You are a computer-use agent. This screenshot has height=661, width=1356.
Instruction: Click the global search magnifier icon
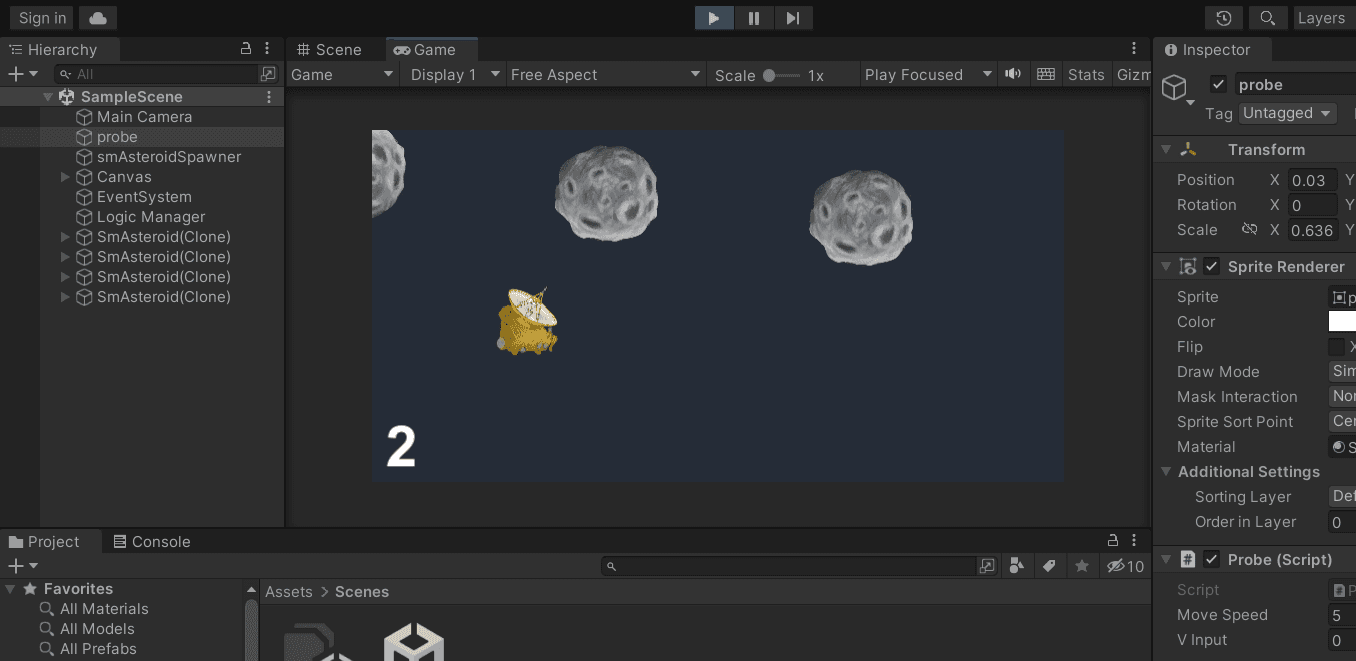pos(1267,18)
